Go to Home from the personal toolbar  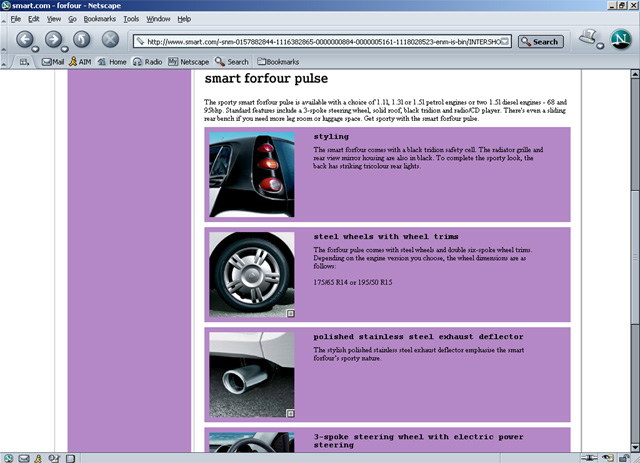click(111, 62)
